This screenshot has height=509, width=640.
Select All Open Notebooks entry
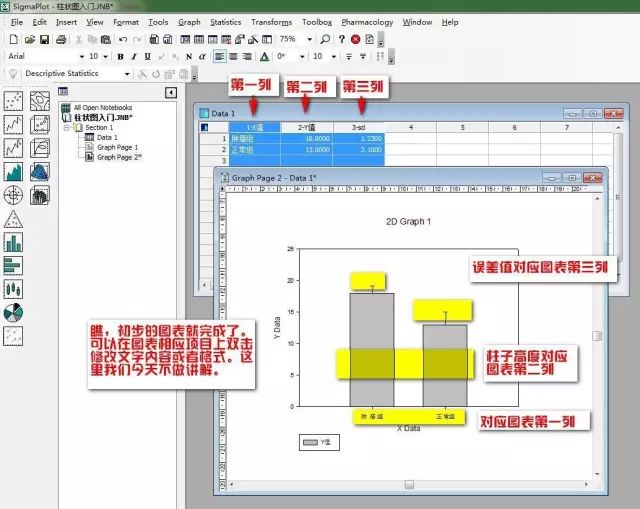tap(103, 107)
